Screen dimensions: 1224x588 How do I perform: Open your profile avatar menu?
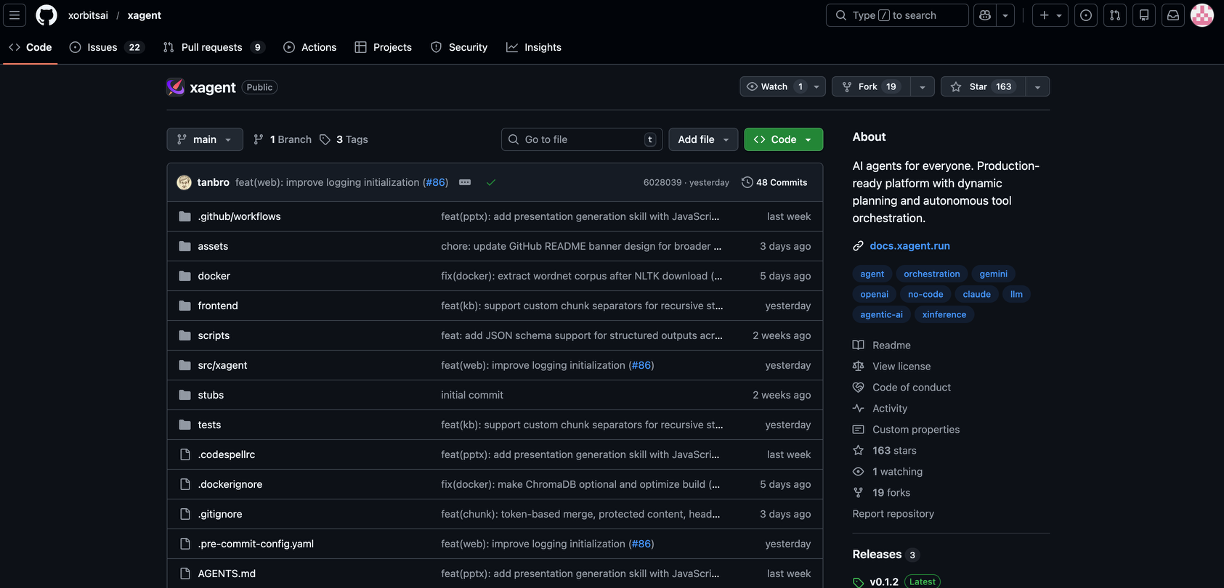1201,15
